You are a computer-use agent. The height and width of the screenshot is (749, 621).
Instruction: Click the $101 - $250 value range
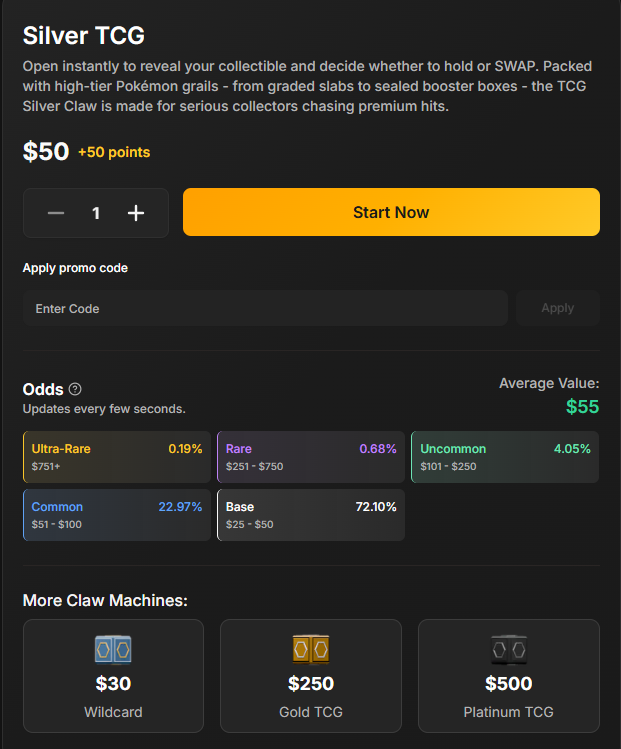pos(448,466)
